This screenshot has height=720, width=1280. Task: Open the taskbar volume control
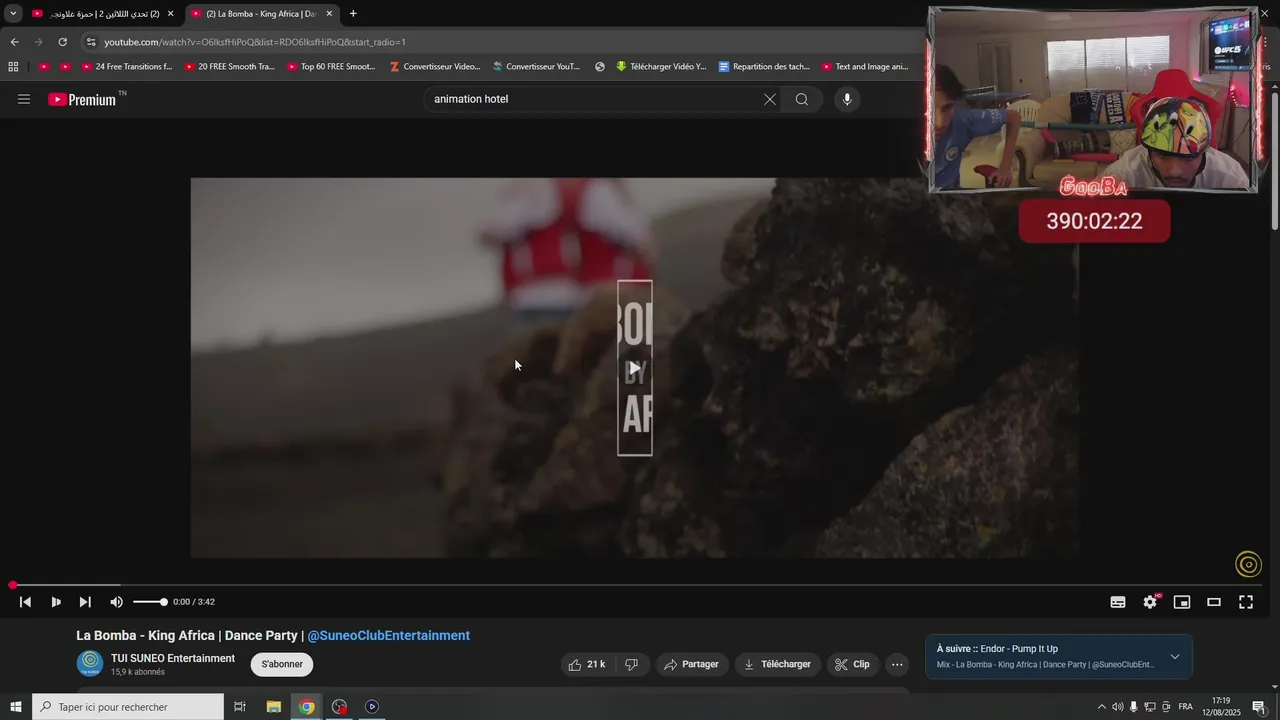click(x=1118, y=707)
